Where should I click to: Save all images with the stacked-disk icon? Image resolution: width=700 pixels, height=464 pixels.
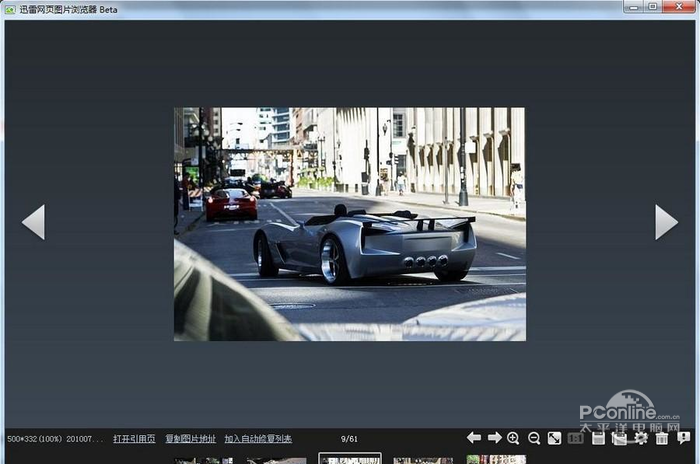619,438
